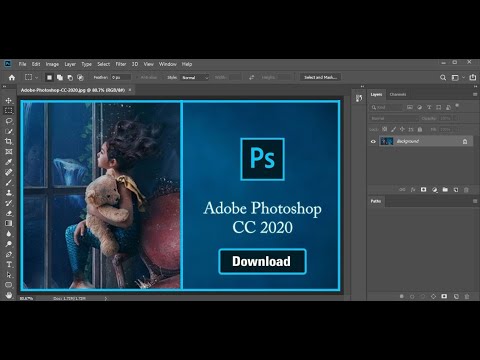
Task: Toggle pixel layer filter in Layers panel
Action: [410, 107]
